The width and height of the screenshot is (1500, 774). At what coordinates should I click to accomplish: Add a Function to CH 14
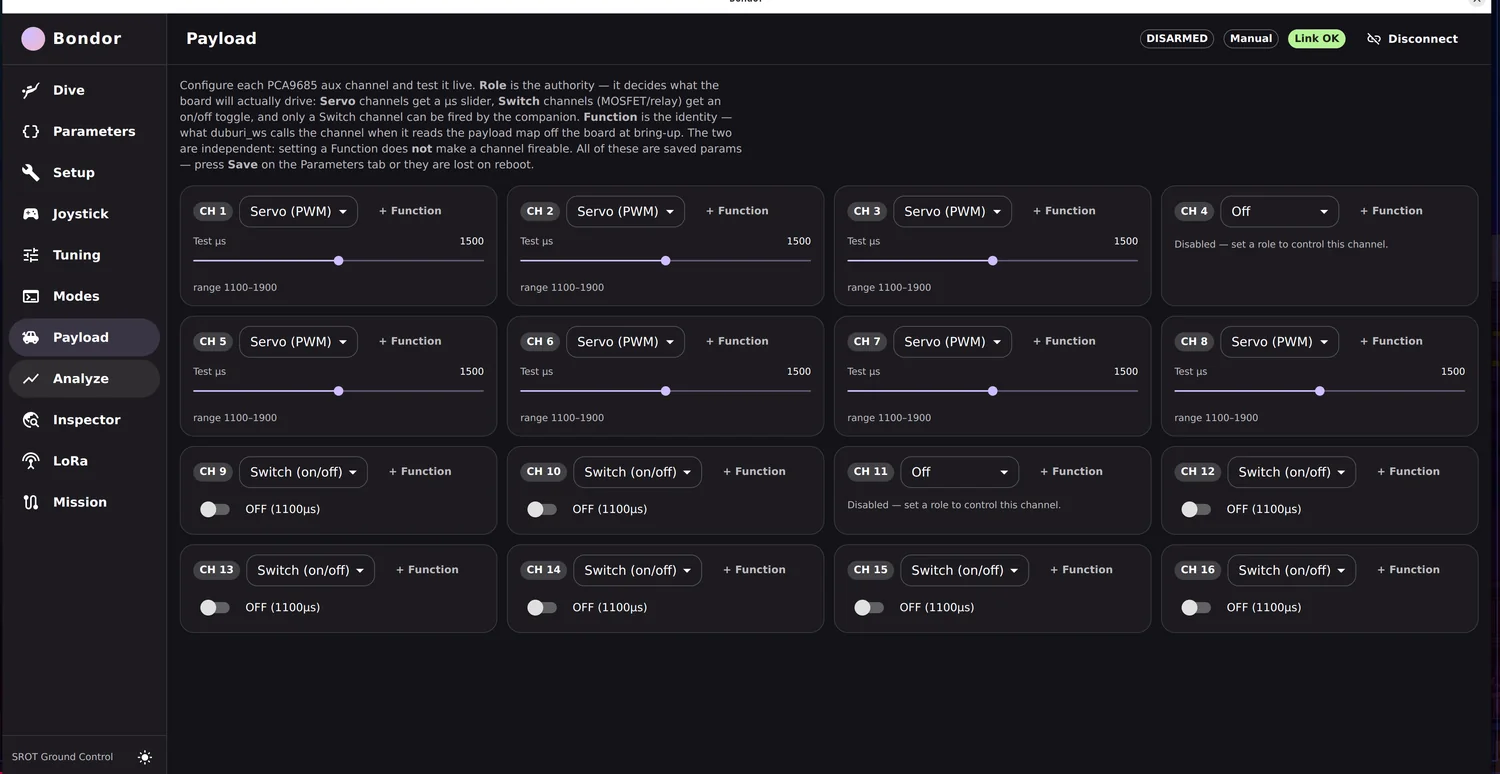[x=754, y=570]
